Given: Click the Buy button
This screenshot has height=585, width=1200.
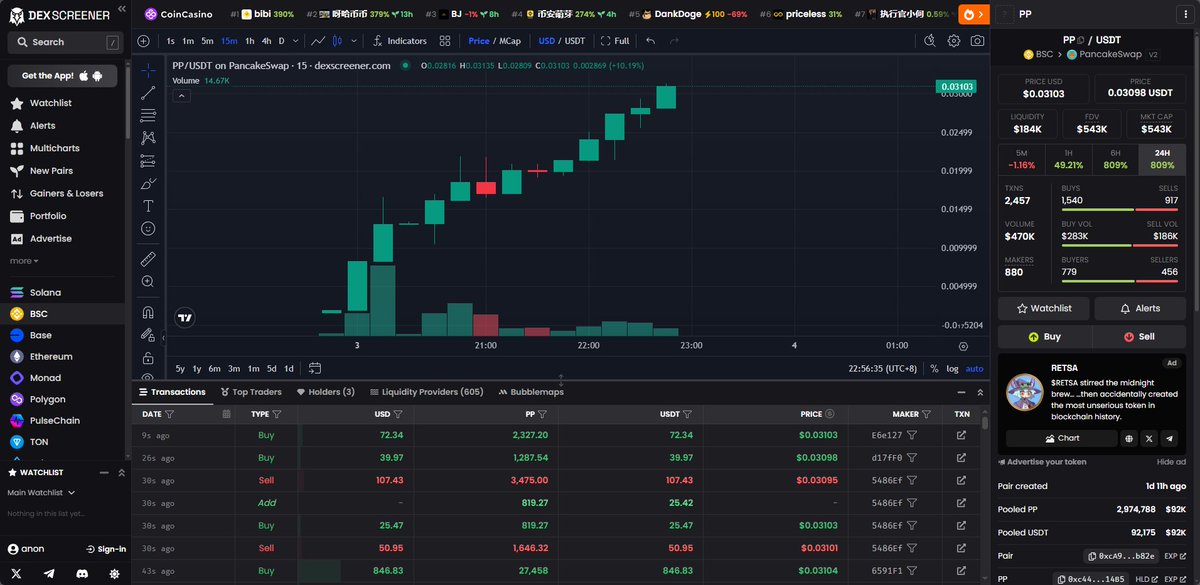Looking at the screenshot, I should coord(1045,337).
